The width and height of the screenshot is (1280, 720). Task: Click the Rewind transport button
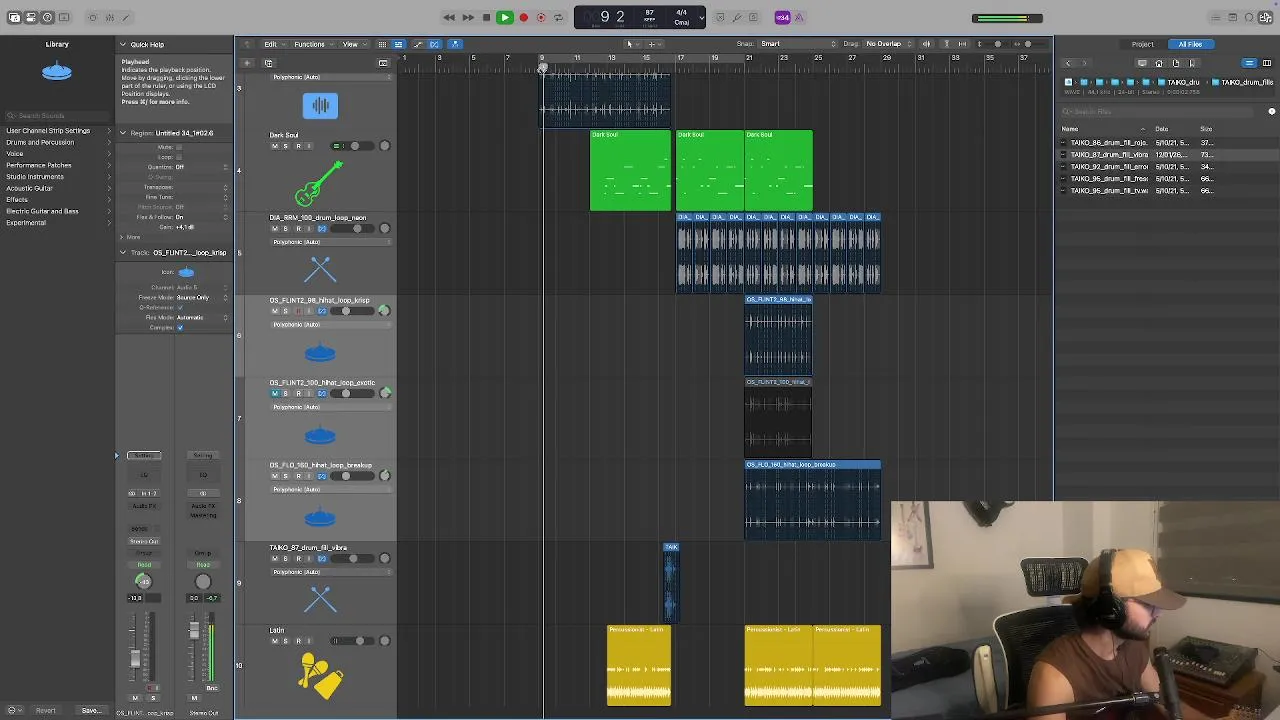pyautogui.click(x=449, y=17)
